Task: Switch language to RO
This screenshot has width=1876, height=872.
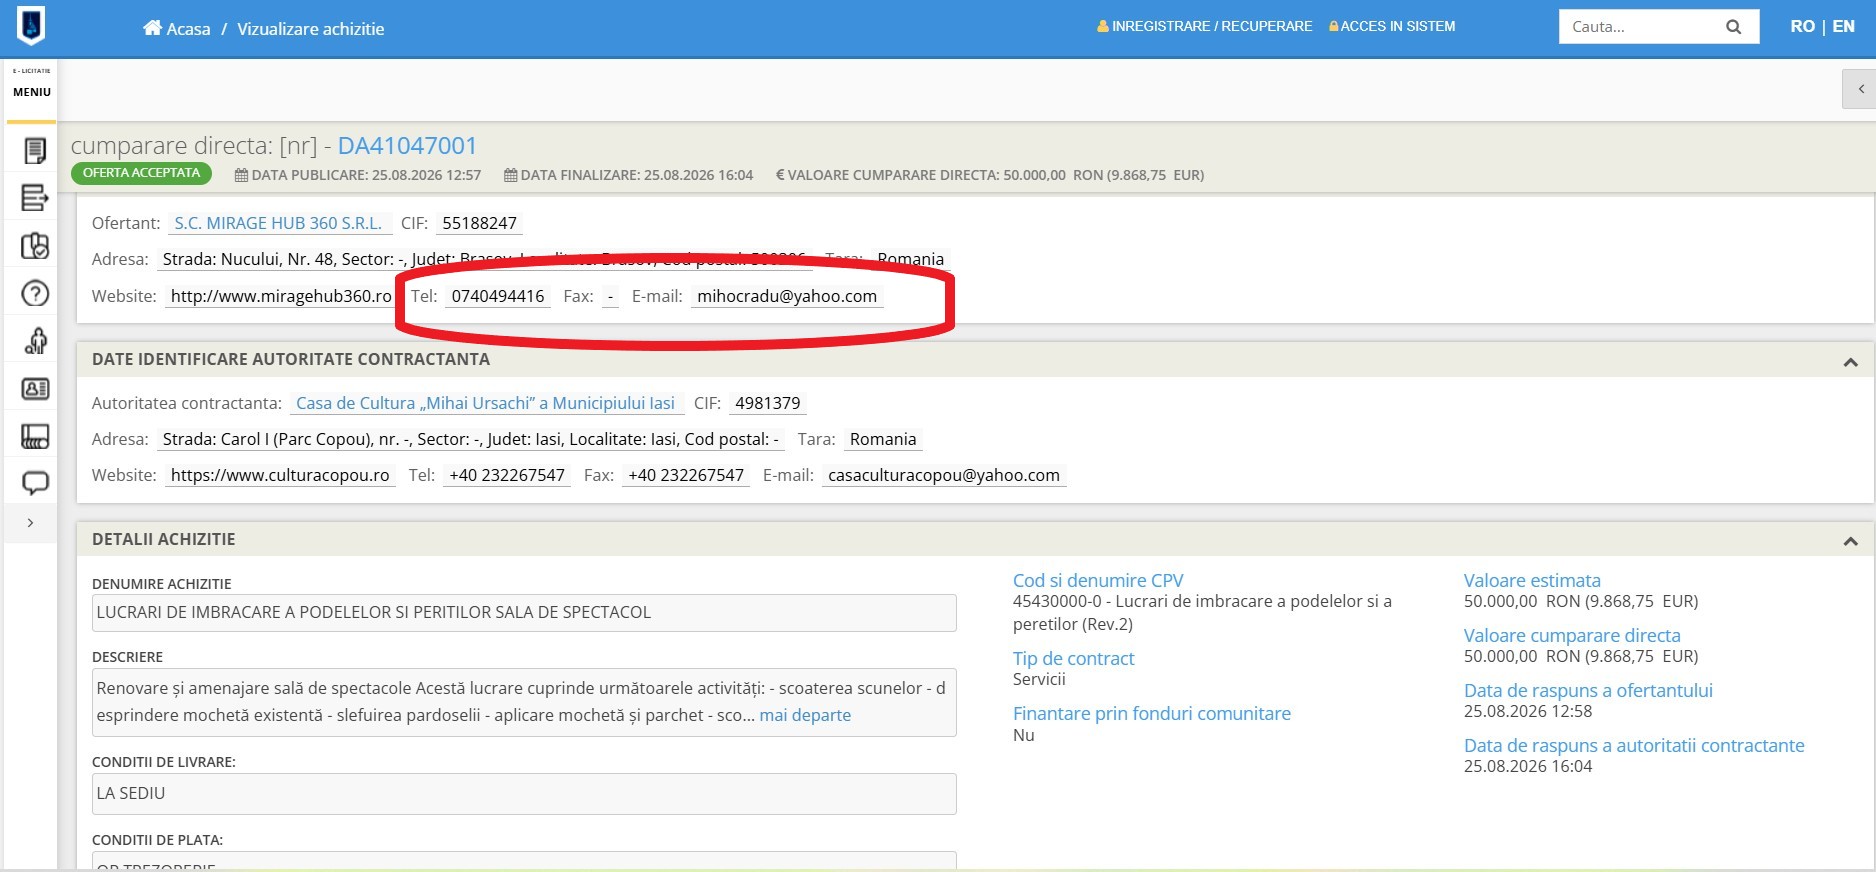Action: pyautogui.click(x=1802, y=27)
